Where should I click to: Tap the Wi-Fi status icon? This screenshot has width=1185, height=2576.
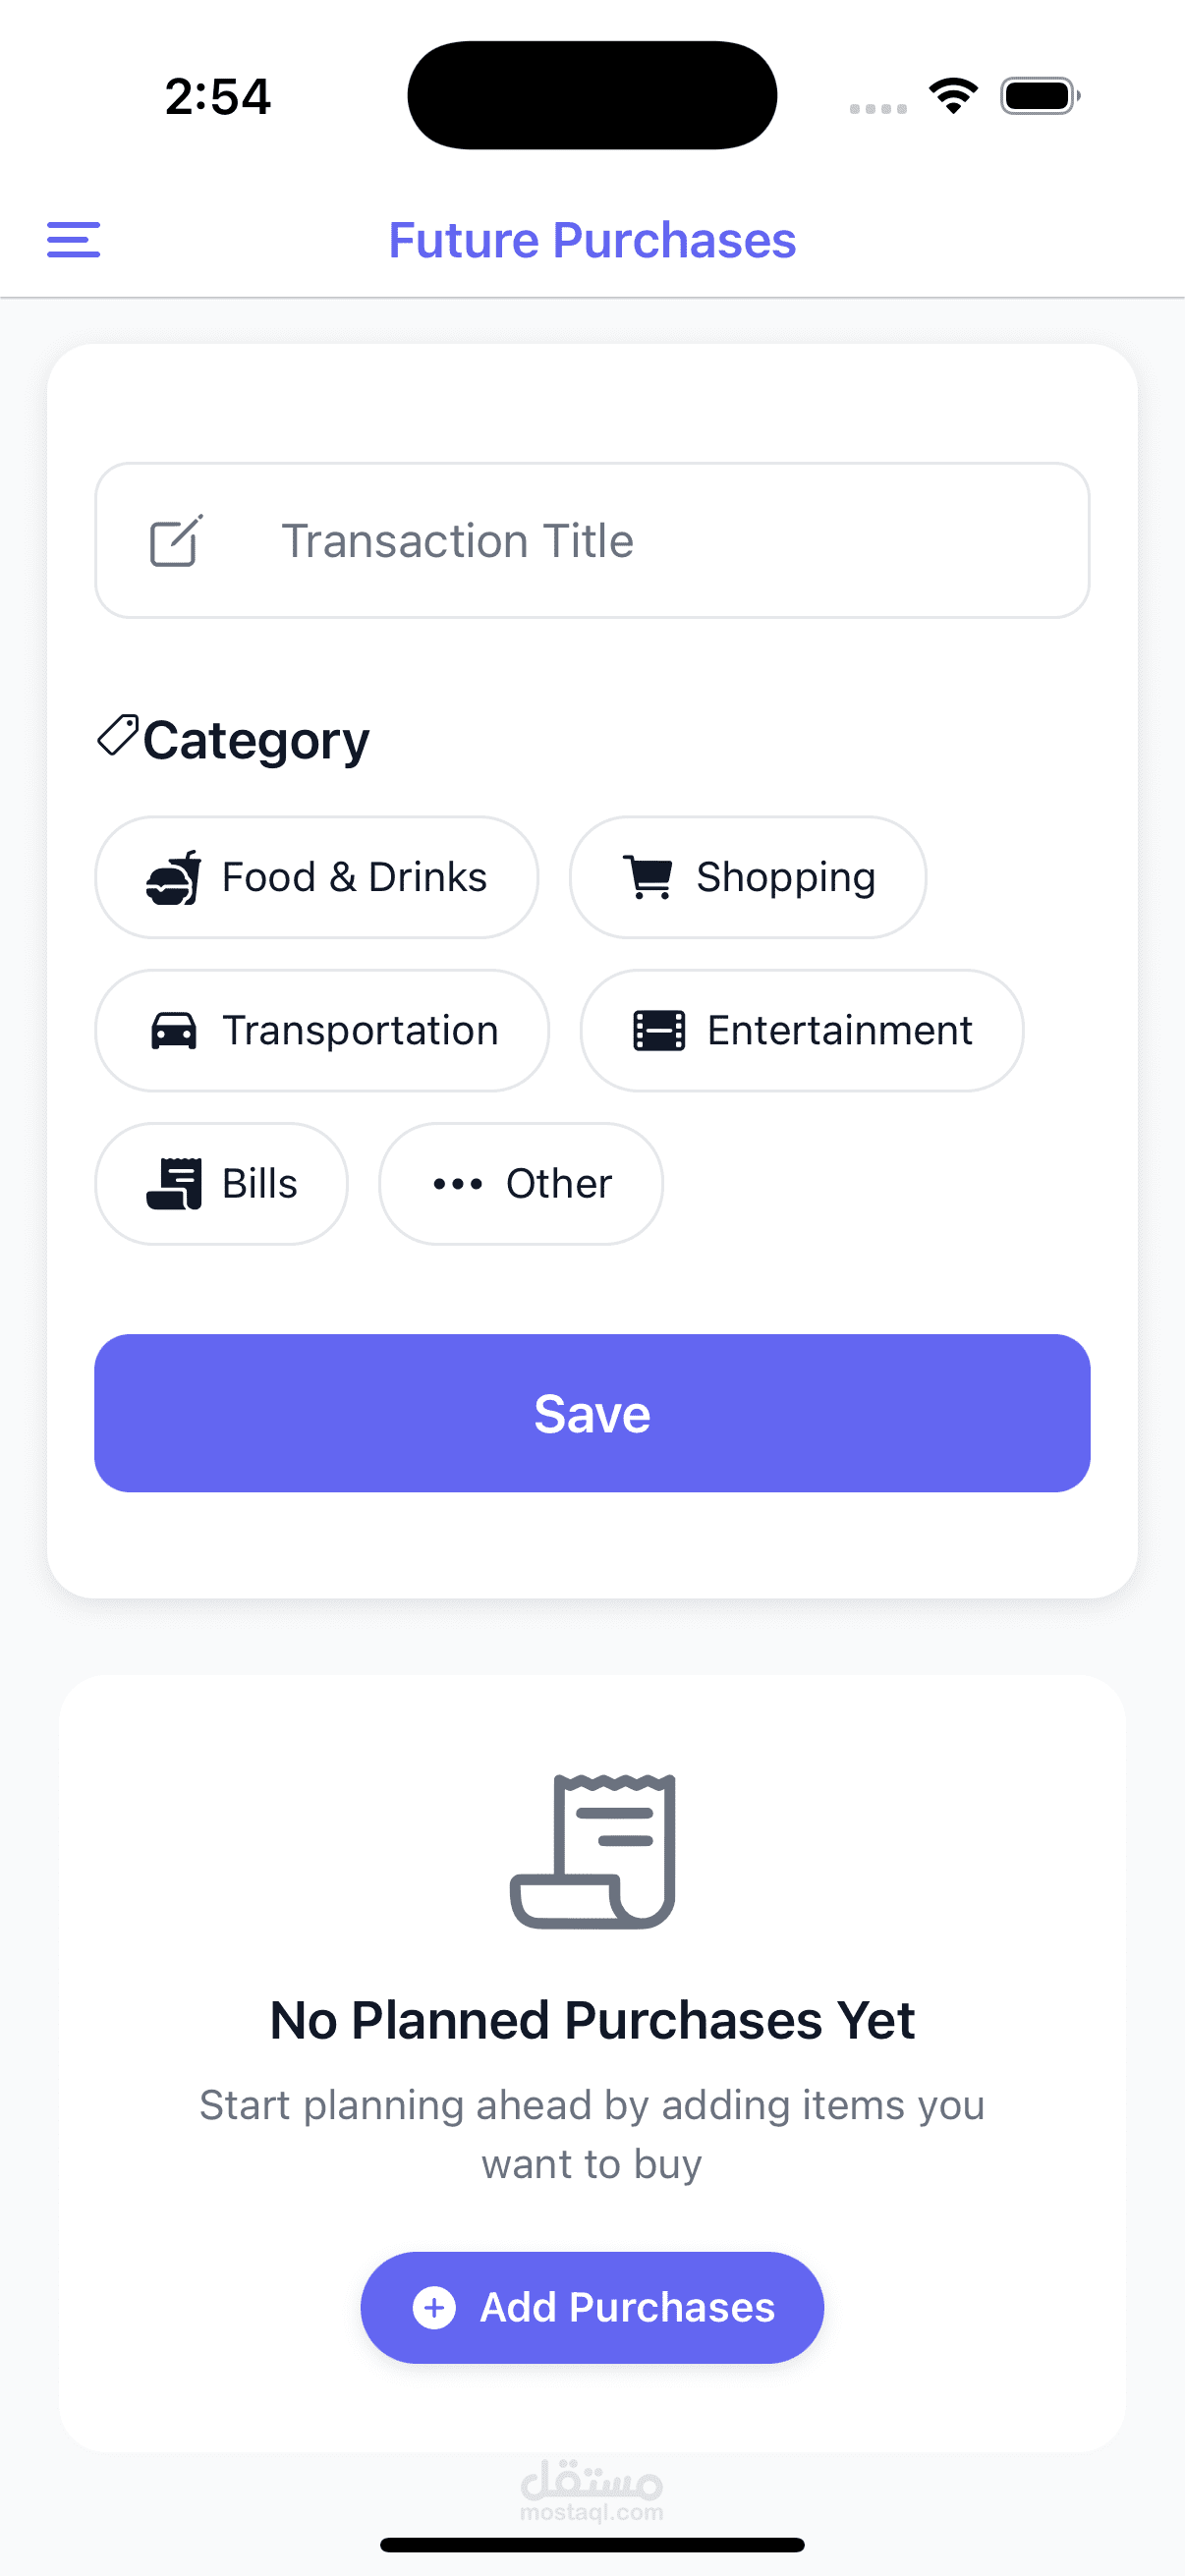click(953, 96)
